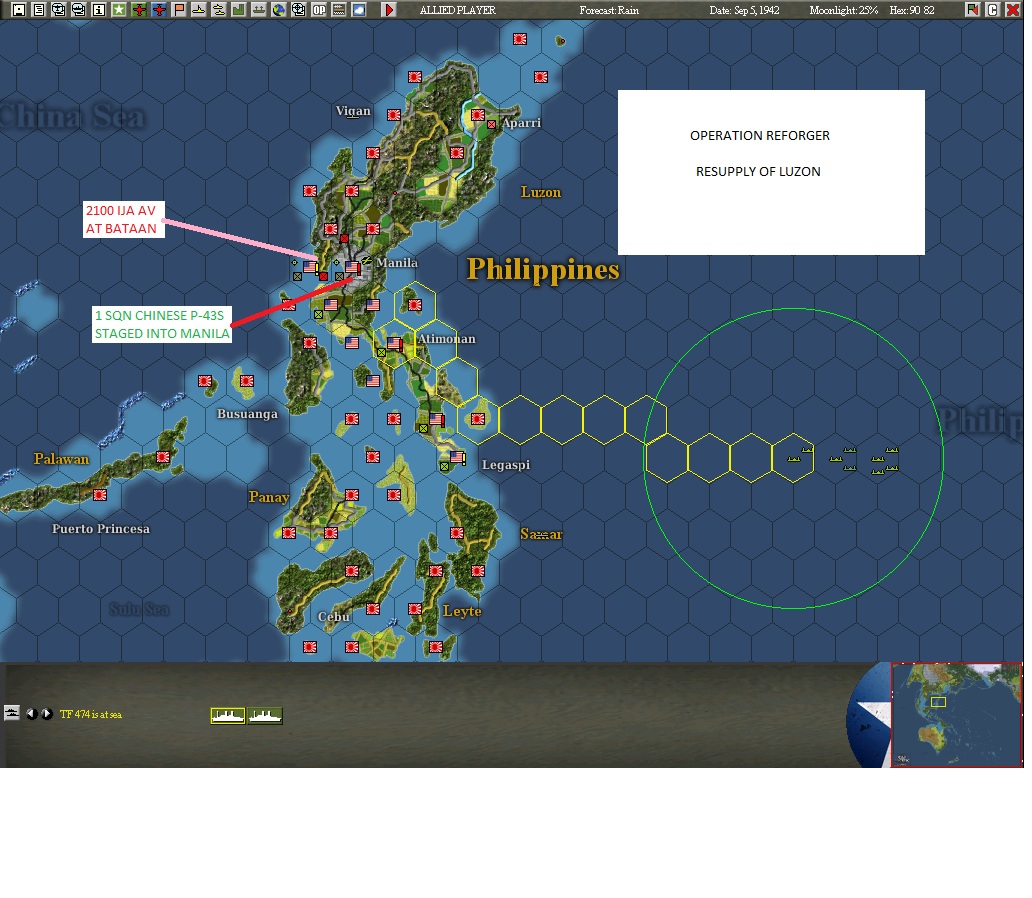Click the letter C toolbar button
The width and height of the screenshot is (1032, 898).
coord(993,10)
